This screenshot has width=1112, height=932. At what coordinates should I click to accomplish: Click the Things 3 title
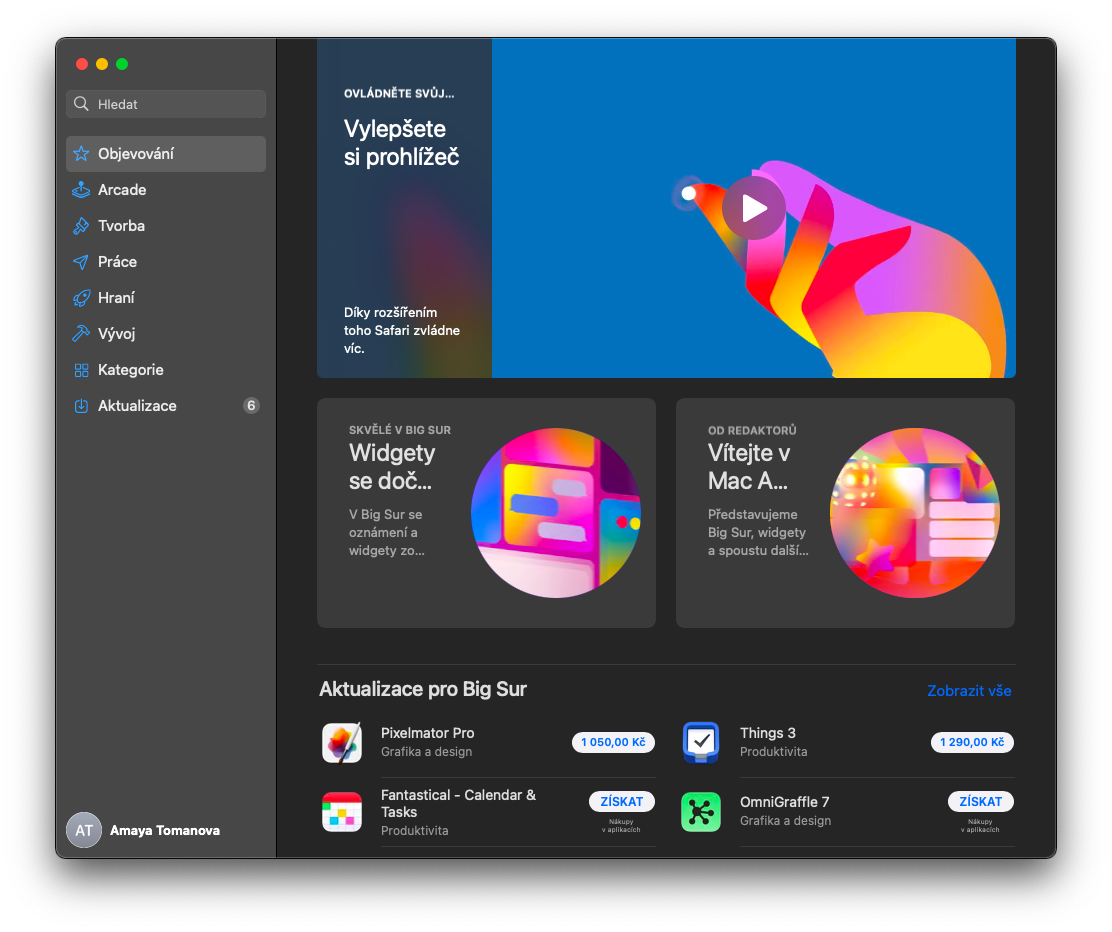[x=767, y=733]
